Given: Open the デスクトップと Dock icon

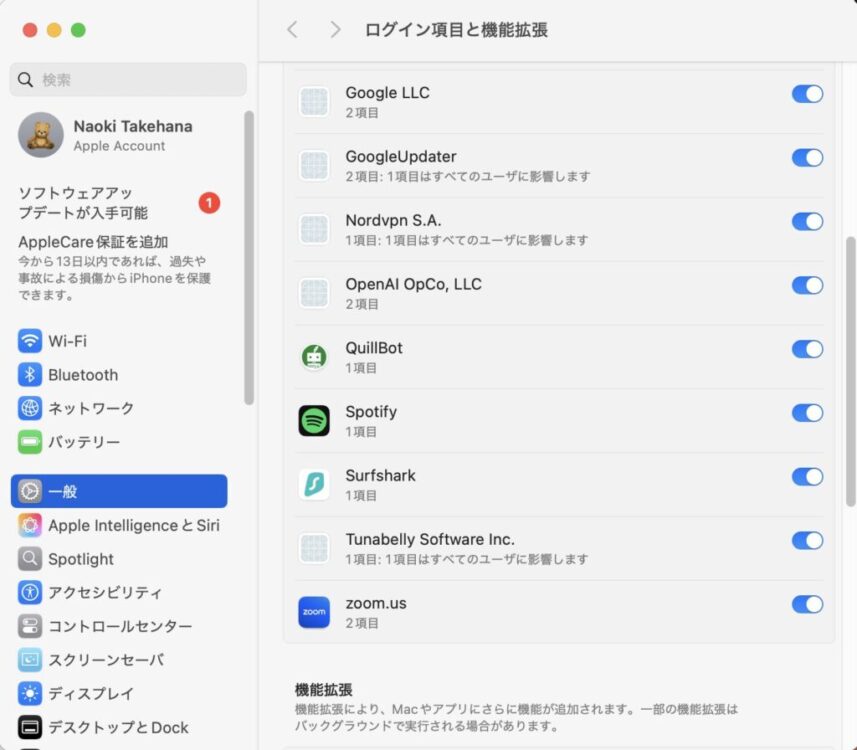Looking at the screenshot, I should pos(30,727).
